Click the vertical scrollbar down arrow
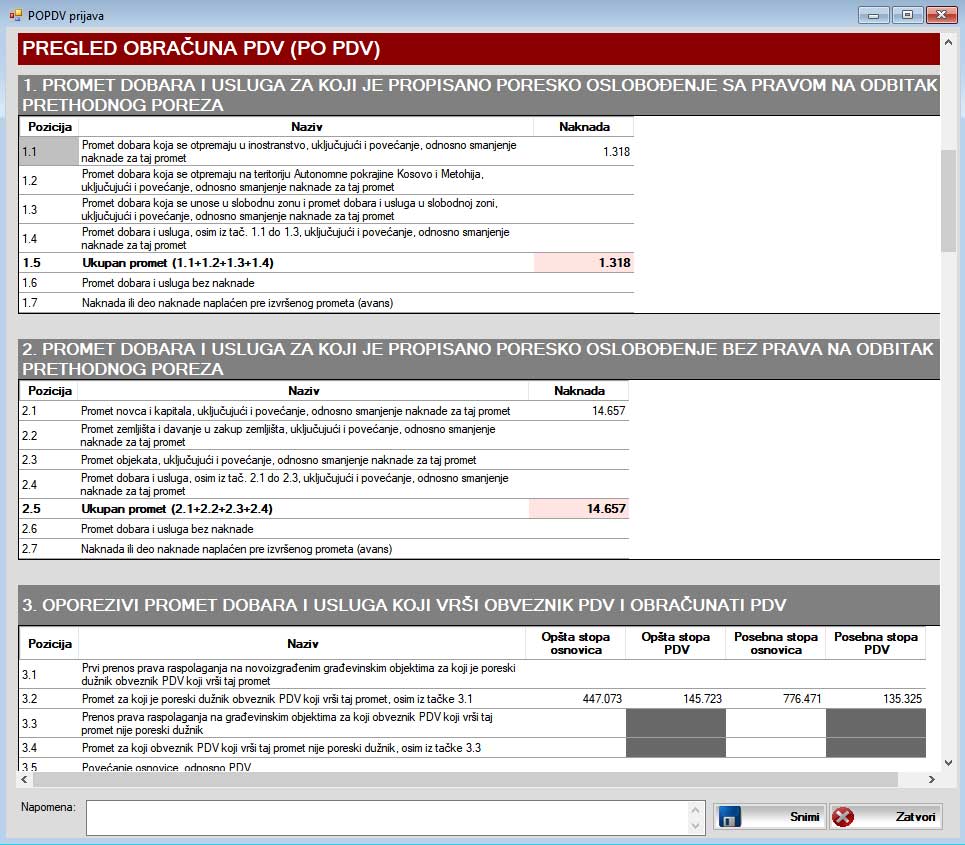 point(948,763)
